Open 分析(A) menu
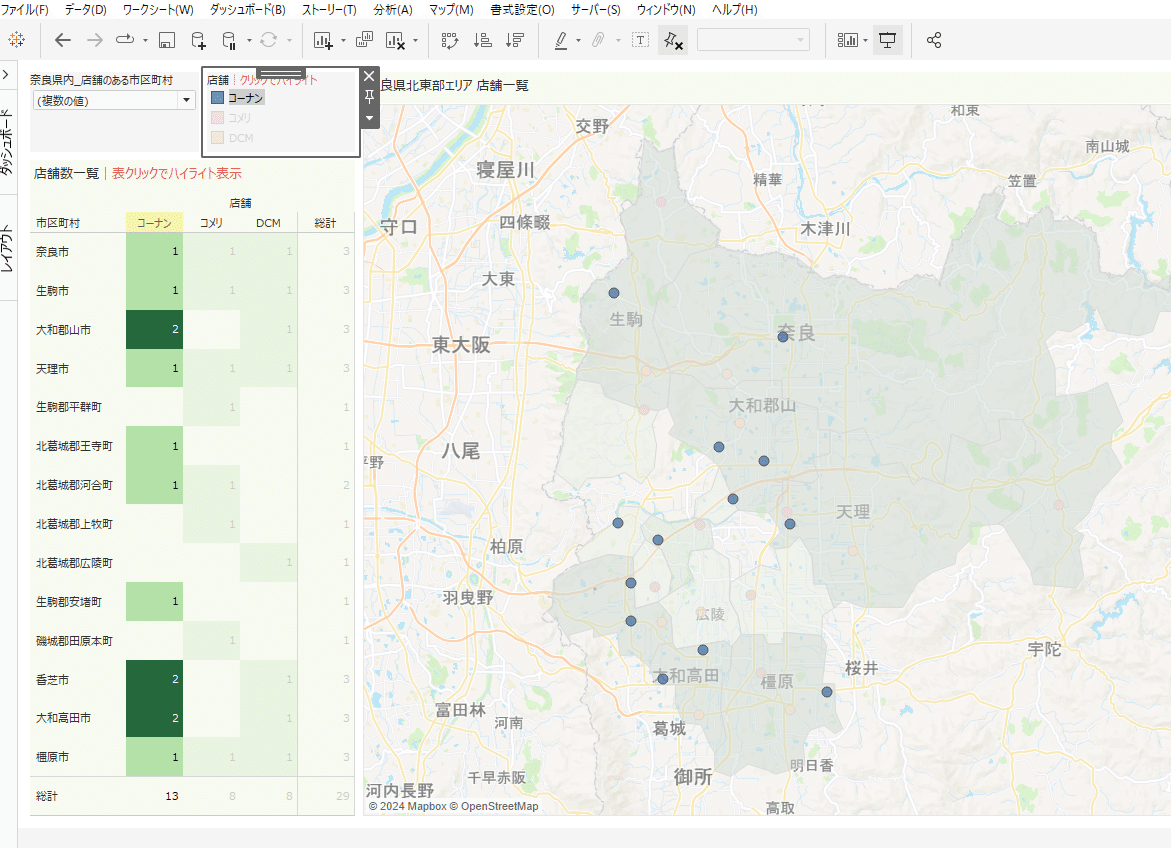This screenshot has width=1171, height=848. point(393,9)
